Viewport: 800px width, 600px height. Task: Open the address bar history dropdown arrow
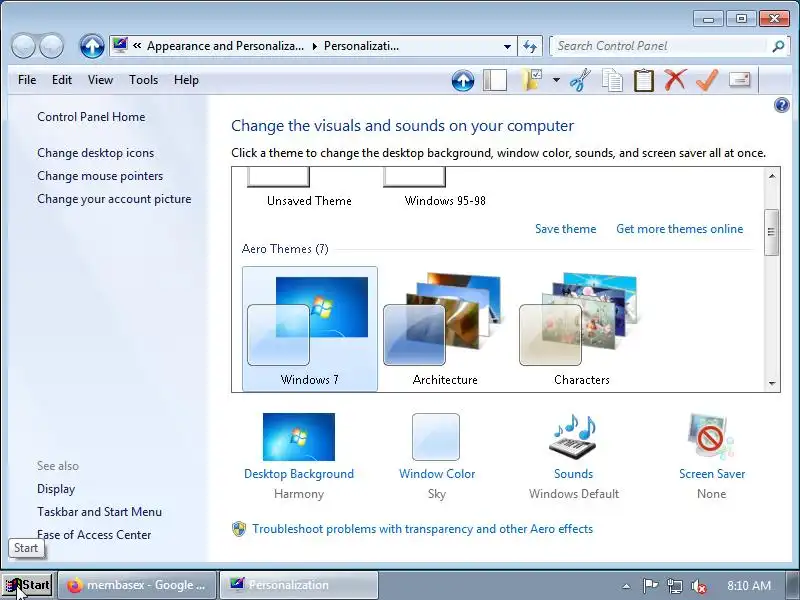507,46
